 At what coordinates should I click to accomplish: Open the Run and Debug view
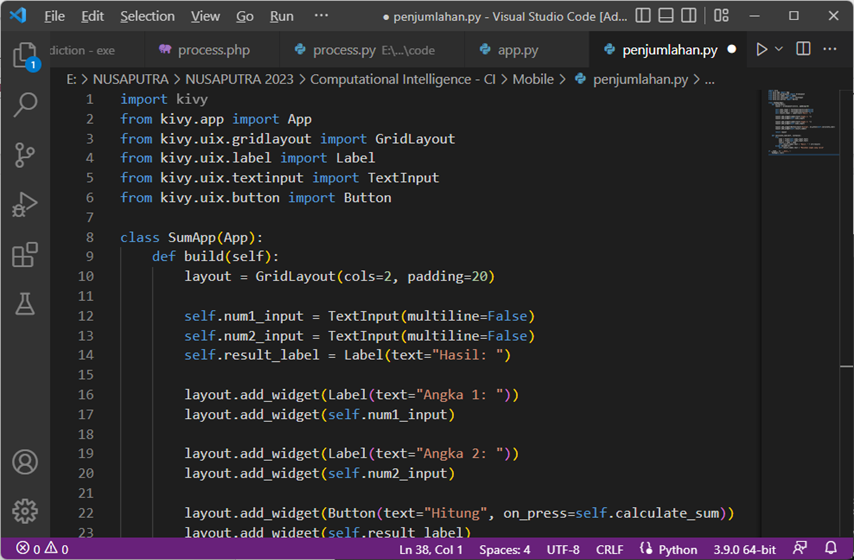click(24, 205)
